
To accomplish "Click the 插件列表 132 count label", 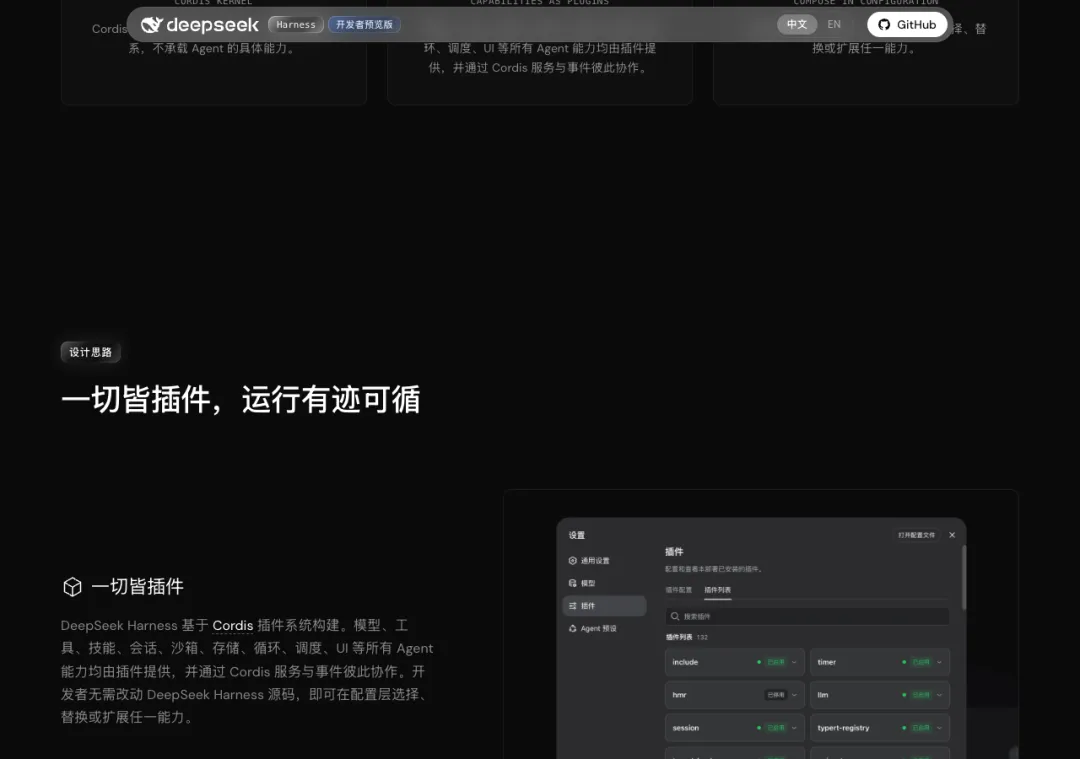I will [x=687, y=638].
